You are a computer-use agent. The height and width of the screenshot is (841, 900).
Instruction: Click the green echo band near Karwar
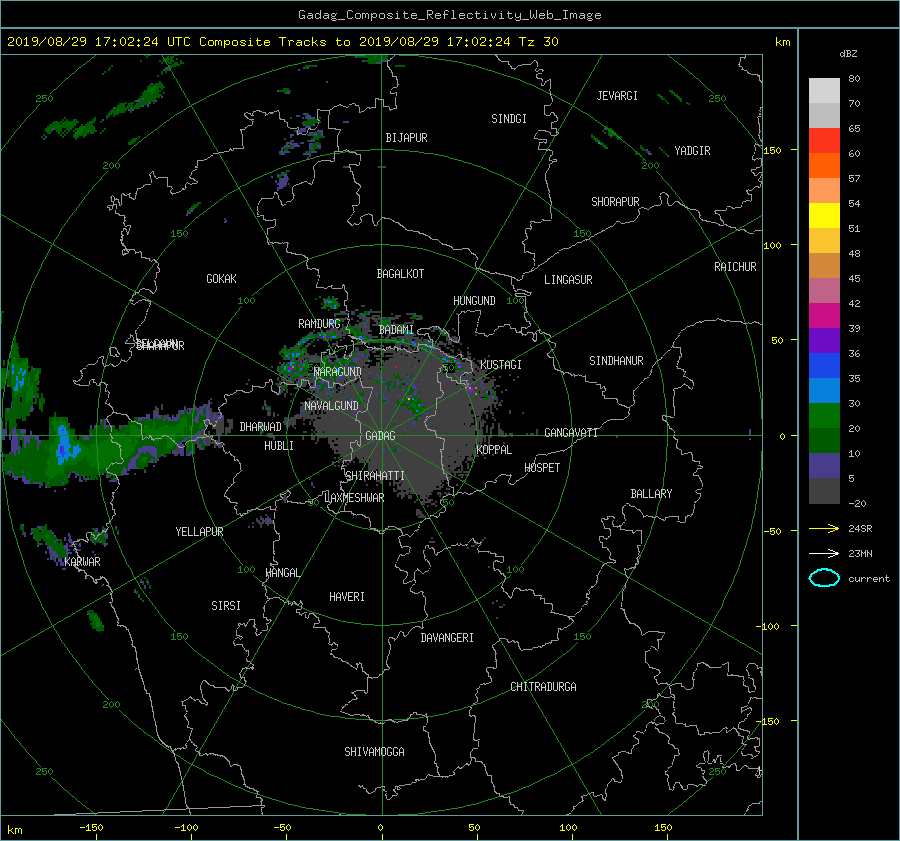(51, 541)
